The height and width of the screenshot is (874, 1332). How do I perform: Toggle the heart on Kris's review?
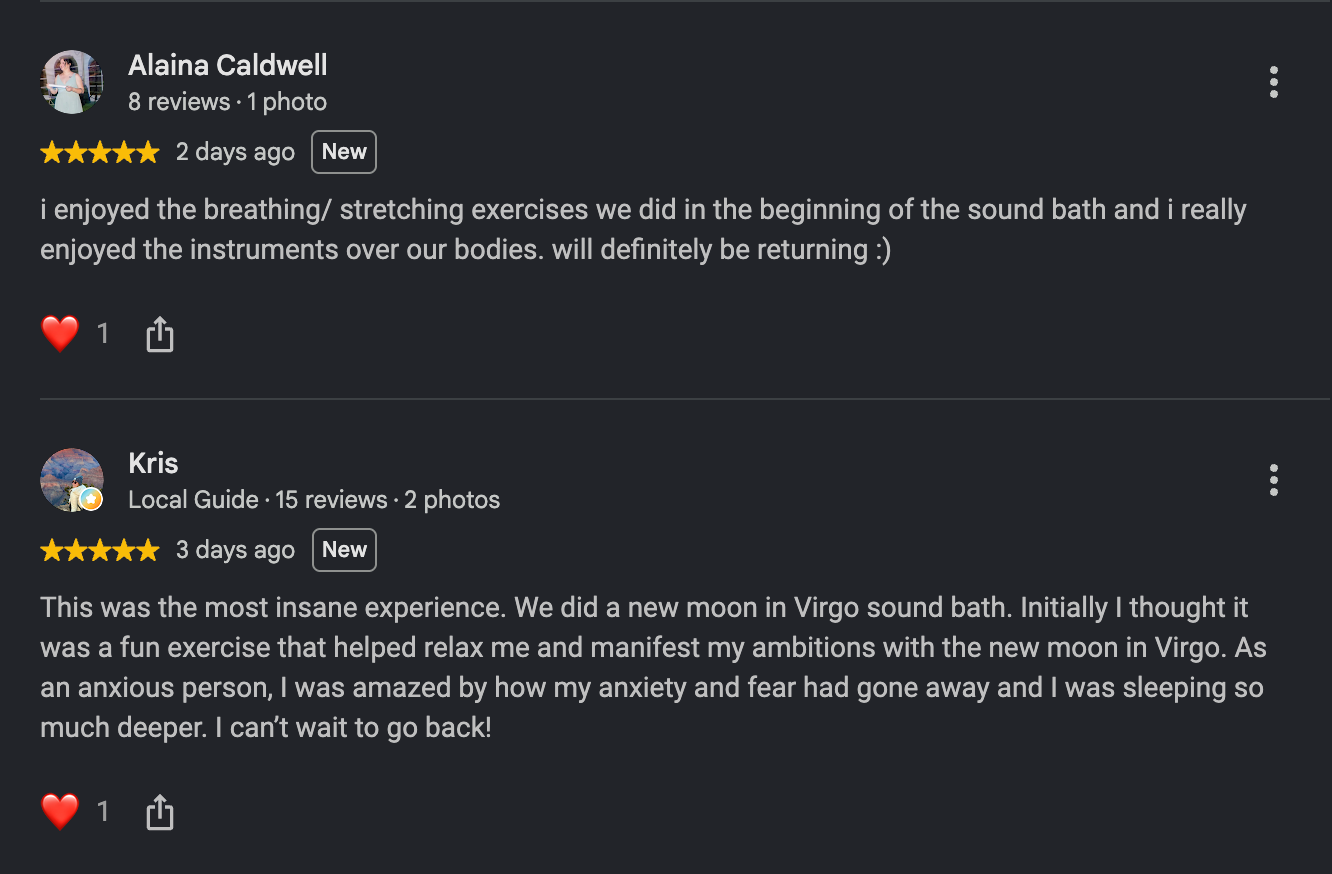(60, 811)
